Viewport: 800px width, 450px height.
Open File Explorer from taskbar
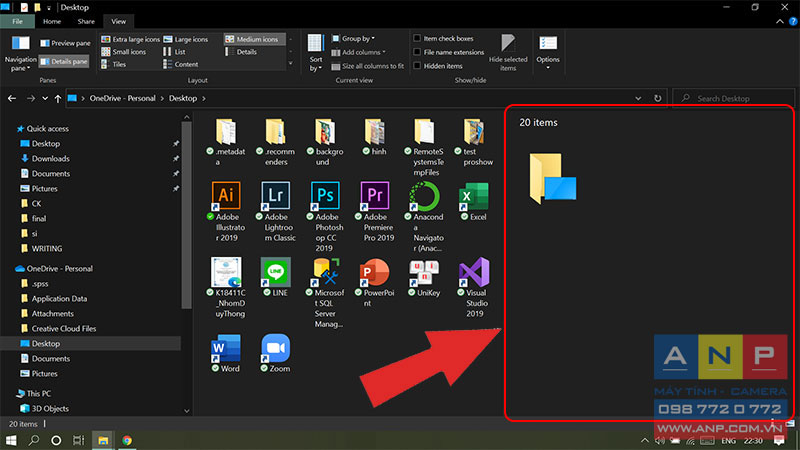pos(103,440)
